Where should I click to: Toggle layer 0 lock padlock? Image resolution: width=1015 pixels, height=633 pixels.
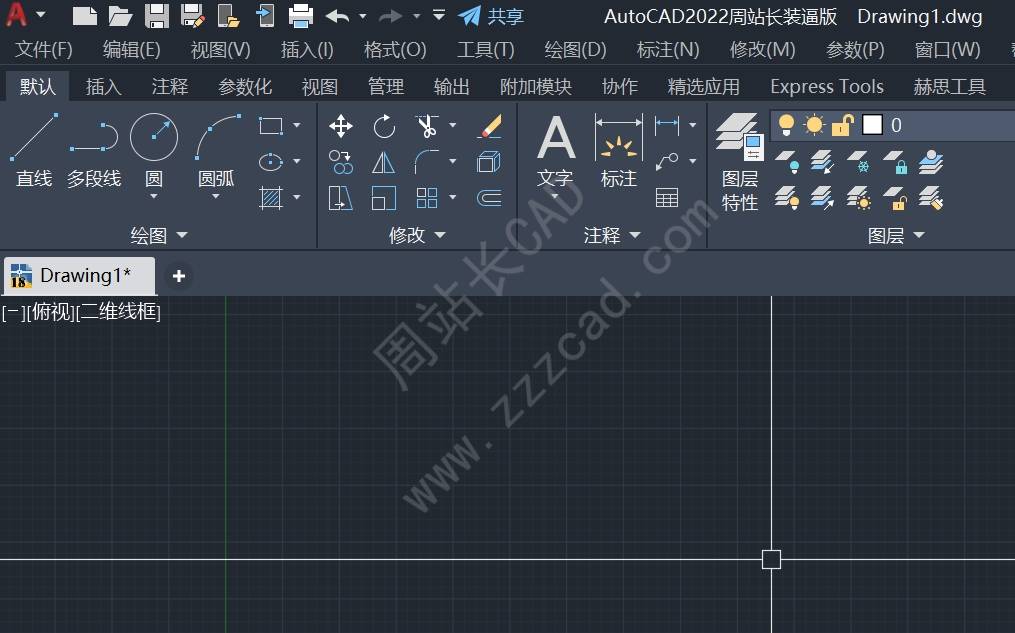click(x=843, y=124)
